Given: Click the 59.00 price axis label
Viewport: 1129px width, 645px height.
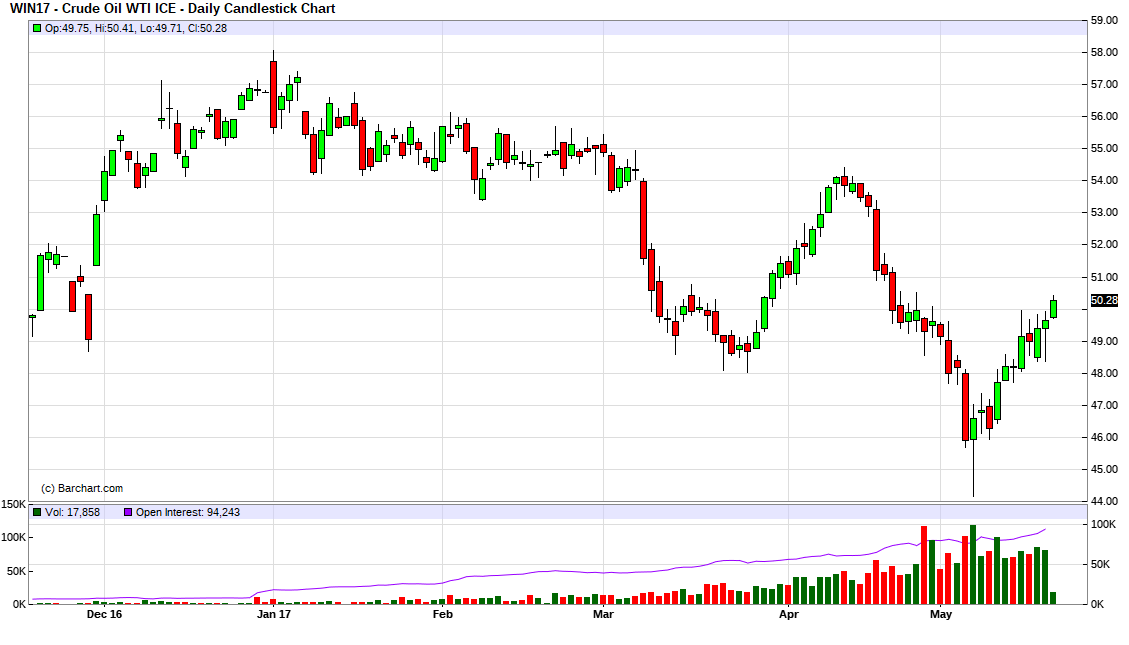Looking at the screenshot, I should (1103, 20).
